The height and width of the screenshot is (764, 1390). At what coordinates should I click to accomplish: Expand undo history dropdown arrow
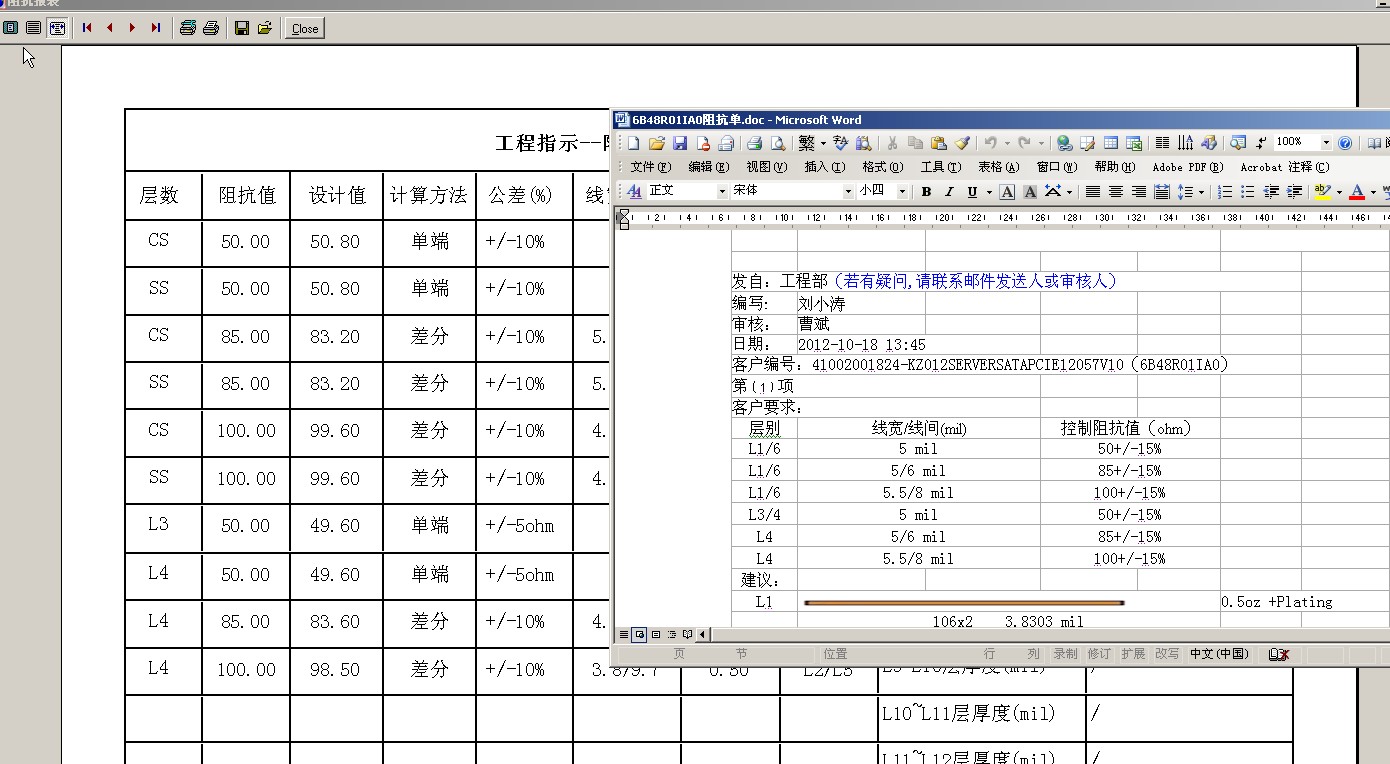point(1006,143)
